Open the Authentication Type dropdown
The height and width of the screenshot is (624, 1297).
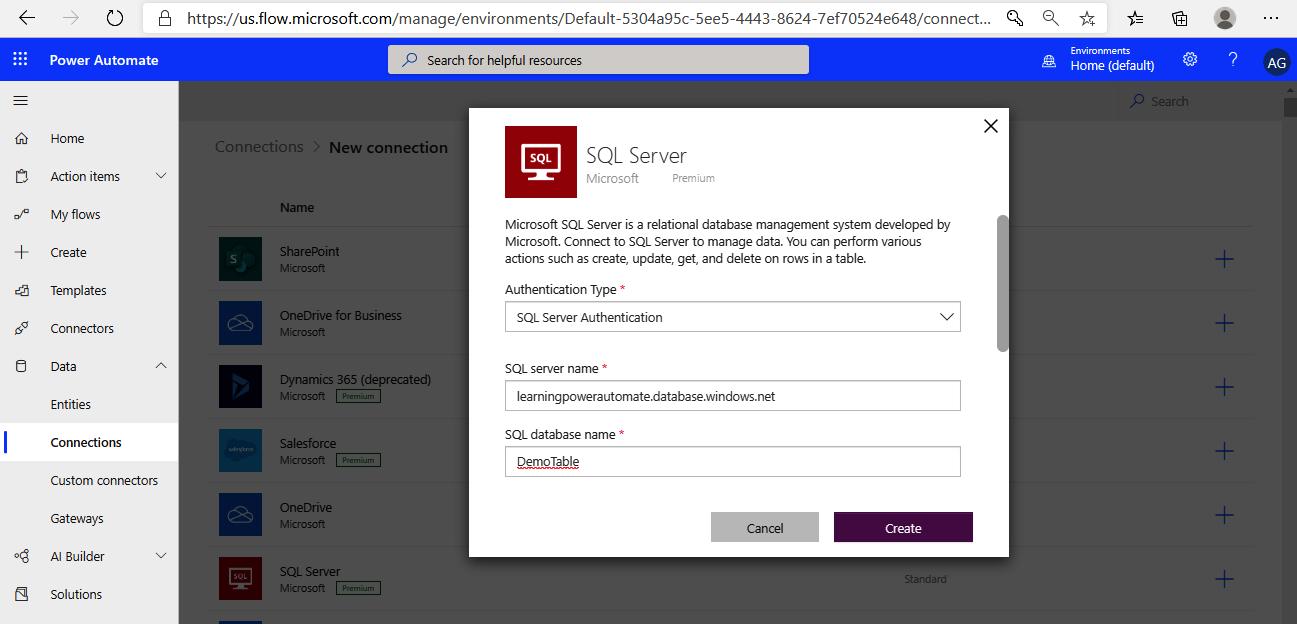coord(733,317)
